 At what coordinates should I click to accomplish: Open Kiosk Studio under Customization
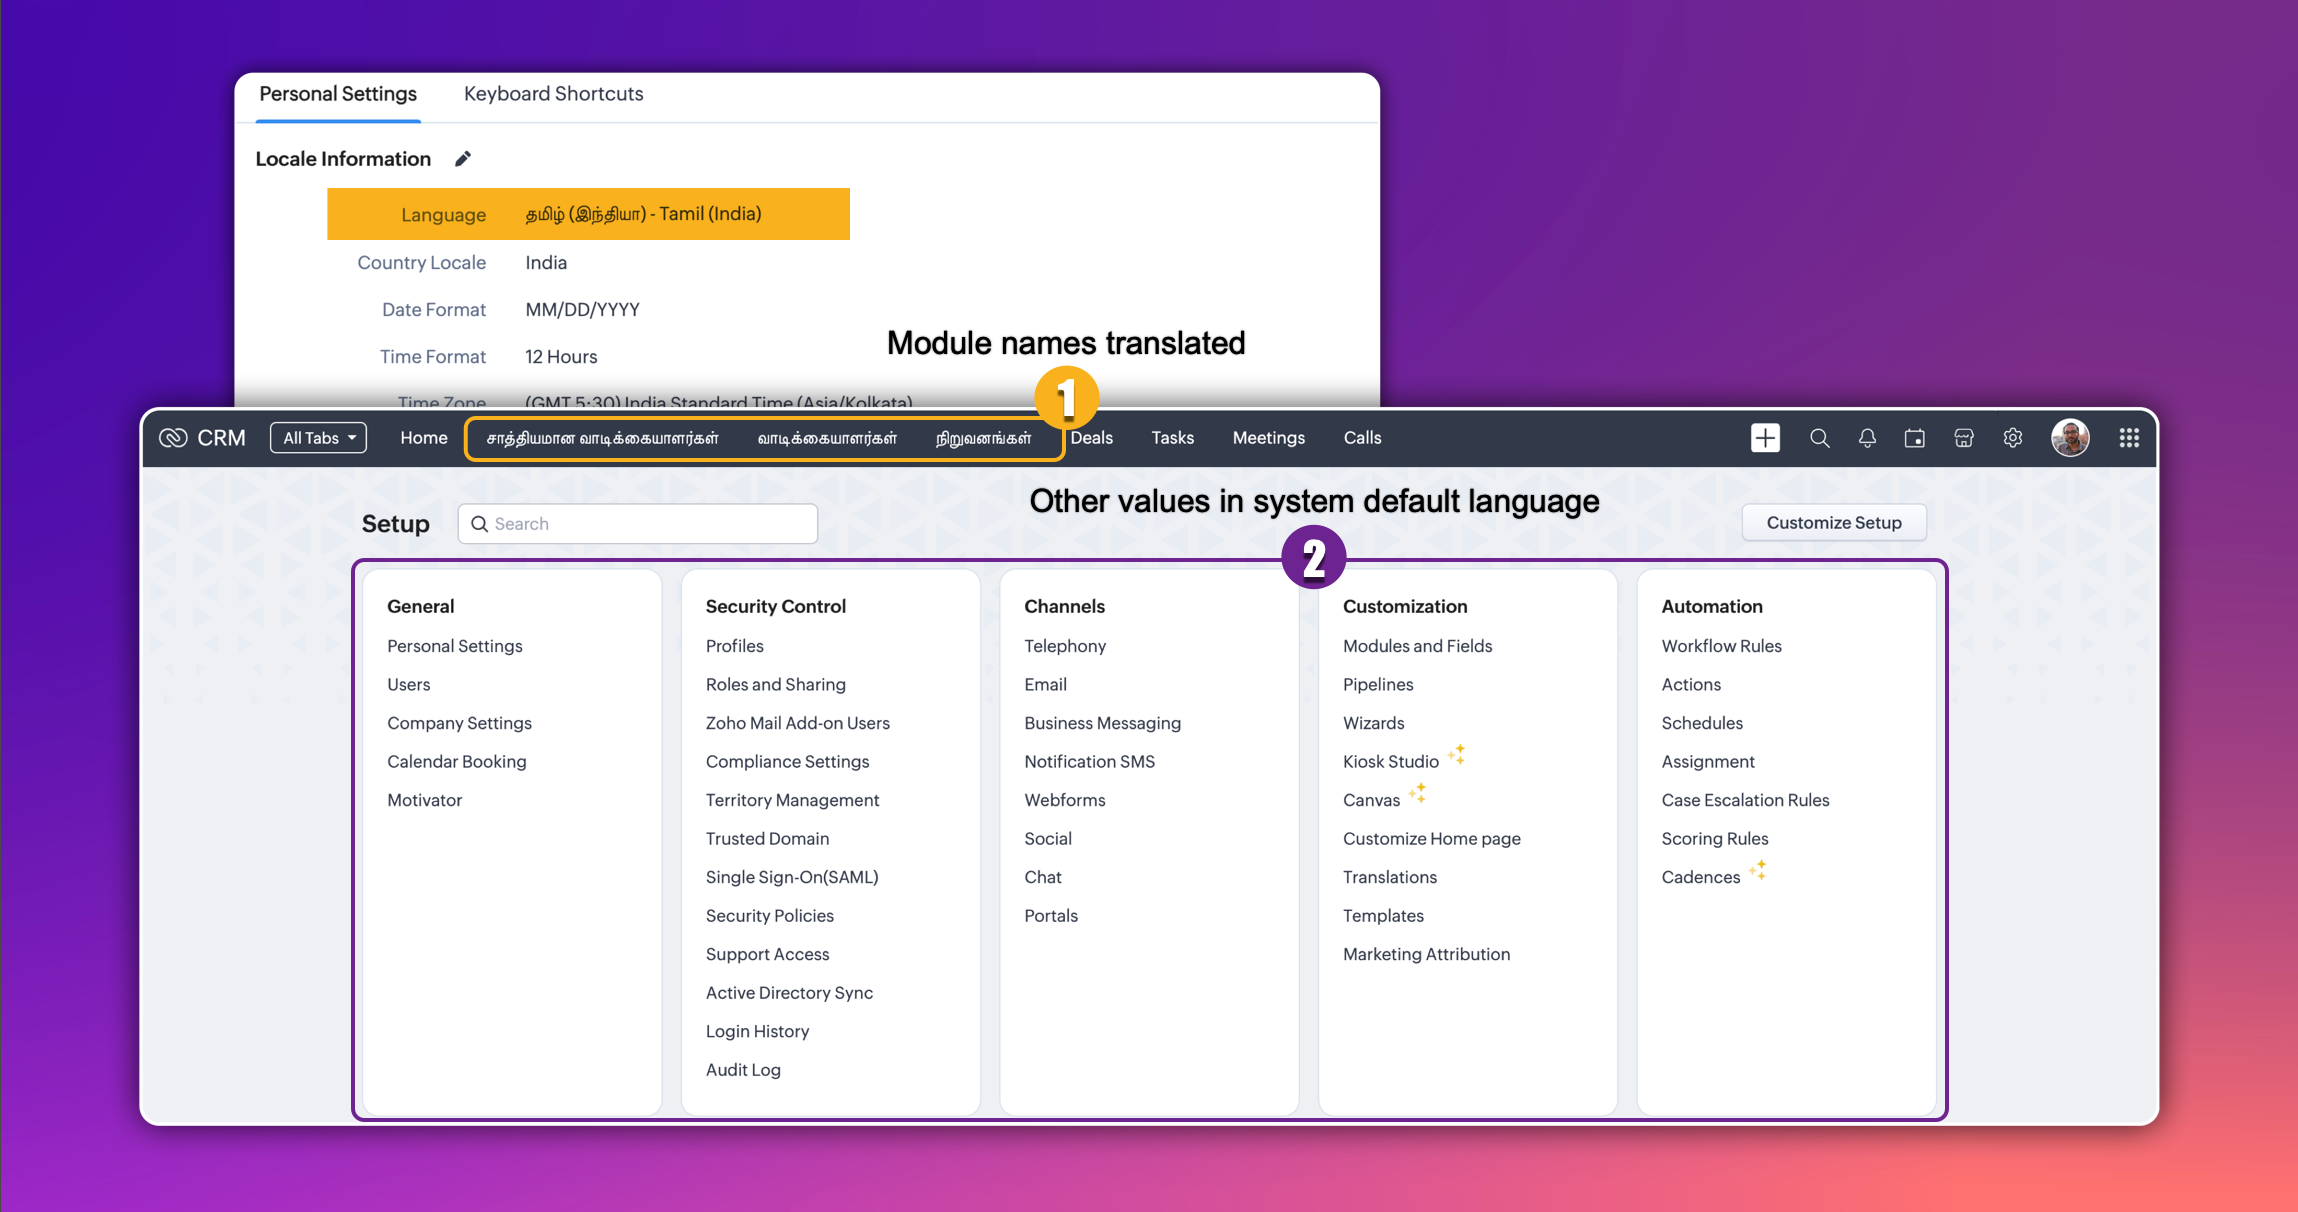click(x=1390, y=762)
